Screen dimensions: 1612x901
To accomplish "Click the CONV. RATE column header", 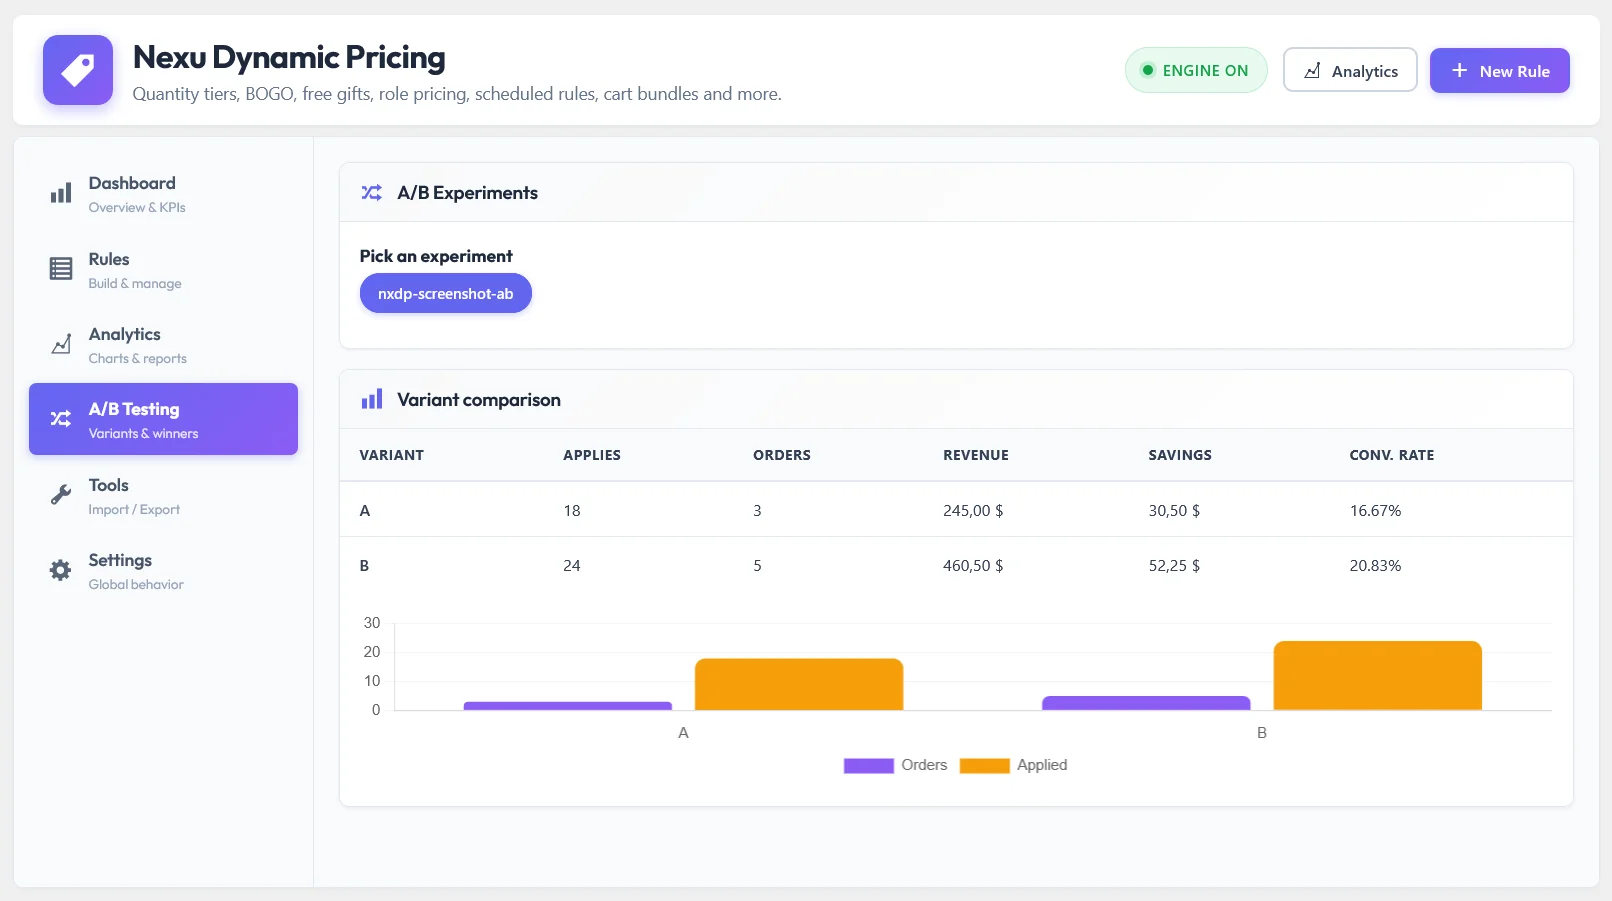I will coord(1392,455).
